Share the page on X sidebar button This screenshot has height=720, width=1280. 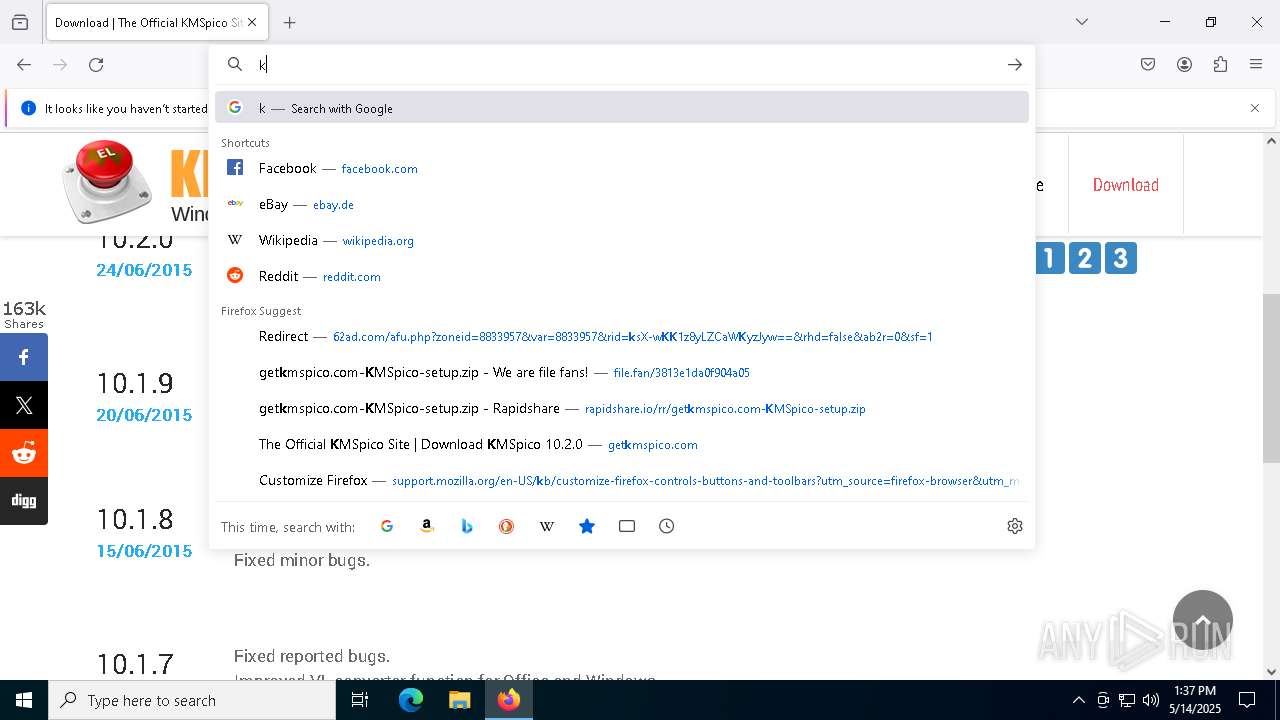point(24,405)
